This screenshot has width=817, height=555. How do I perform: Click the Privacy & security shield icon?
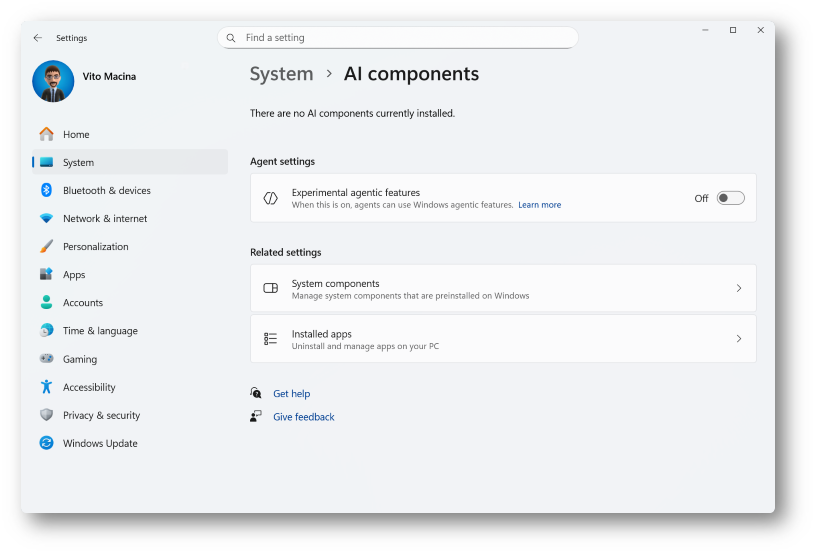[46, 415]
